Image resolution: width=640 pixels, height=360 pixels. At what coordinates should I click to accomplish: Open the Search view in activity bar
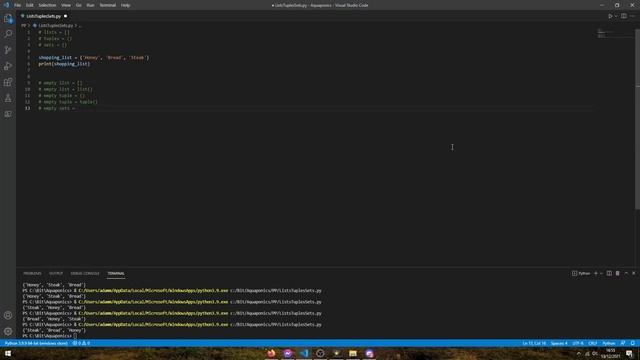pyautogui.click(x=8, y=34)
